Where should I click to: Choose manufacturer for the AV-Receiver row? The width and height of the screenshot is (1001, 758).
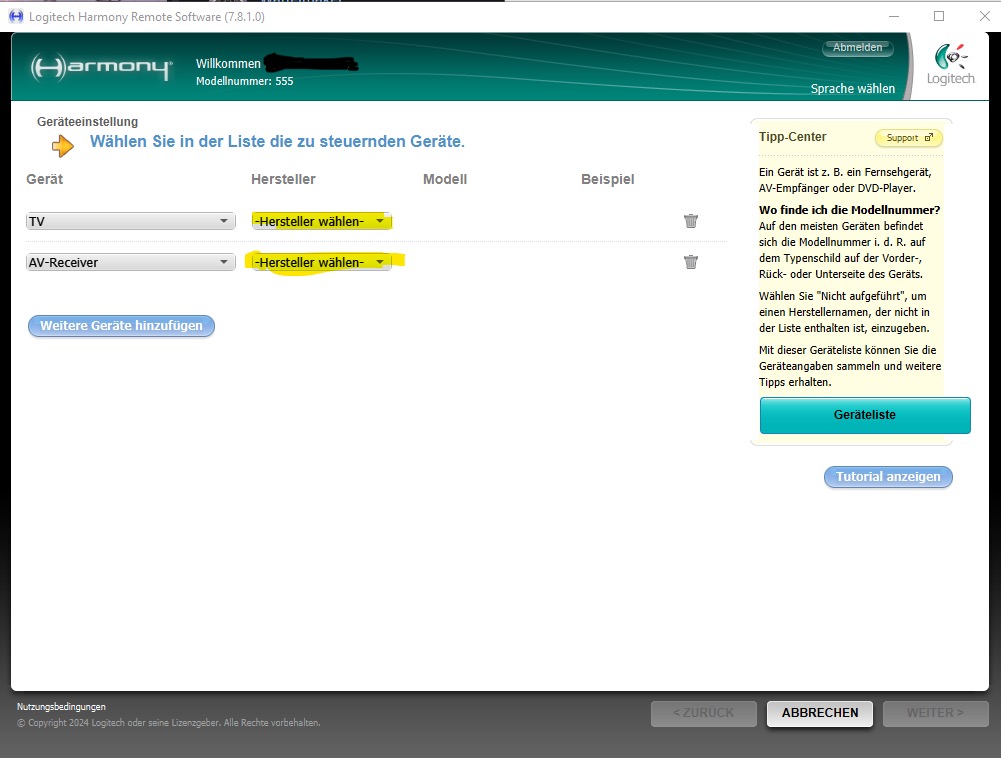click(321, 262)
